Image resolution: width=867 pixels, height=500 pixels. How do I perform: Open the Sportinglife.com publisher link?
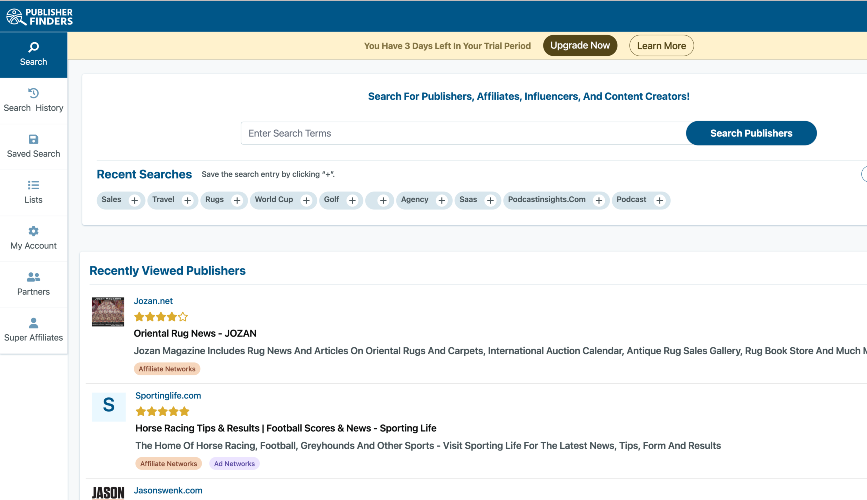coord(168,396)
